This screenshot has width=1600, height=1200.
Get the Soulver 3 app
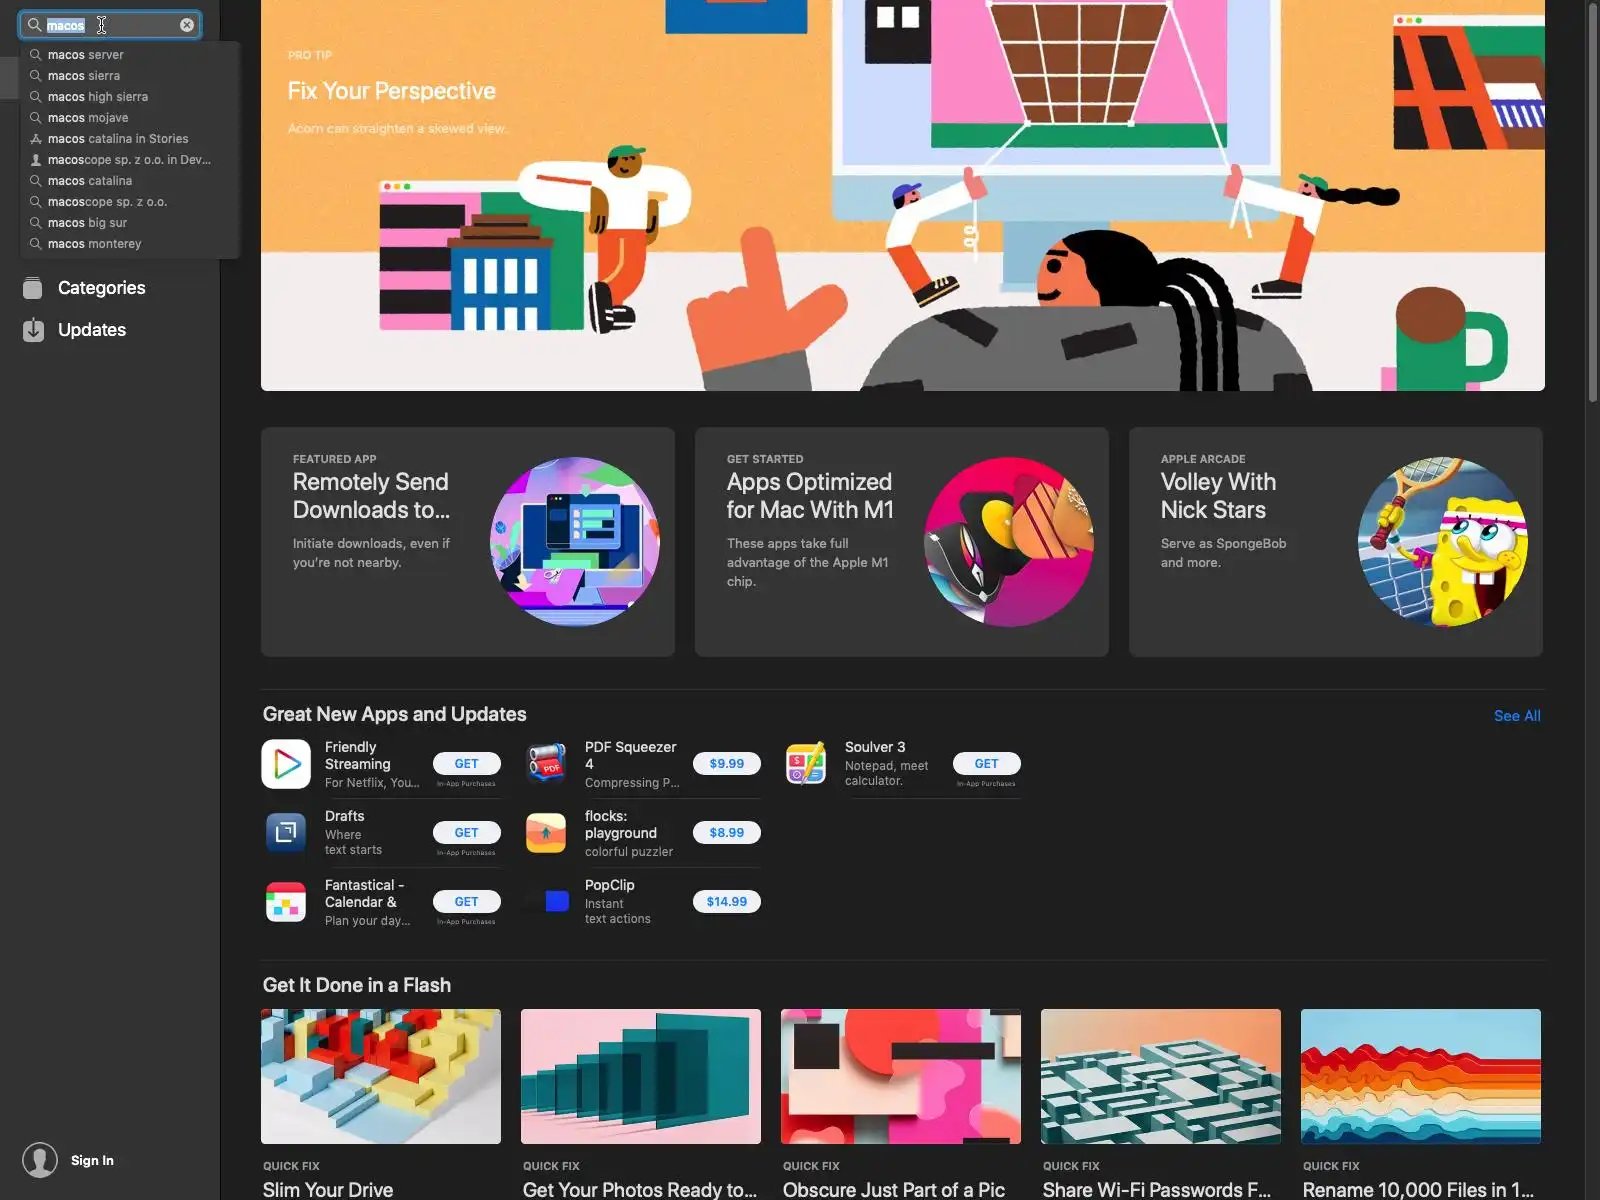[x=987, y=764]
